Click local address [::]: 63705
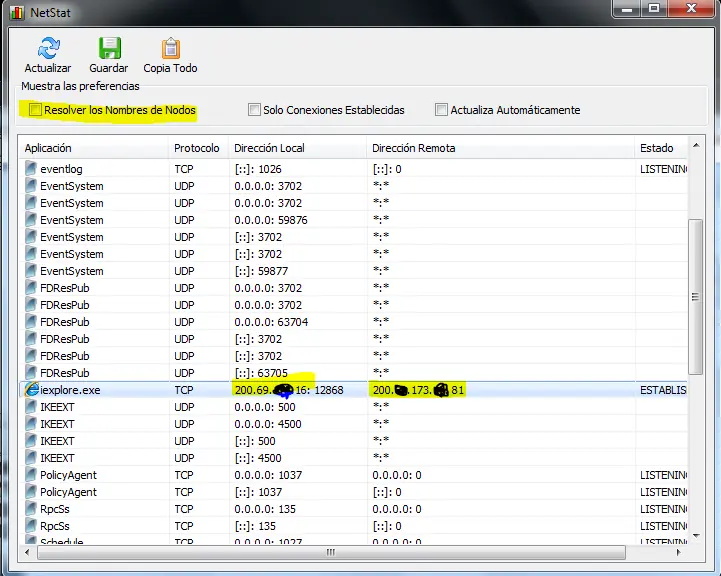Viewport: 721px width, 576px height. coord(261,373)
